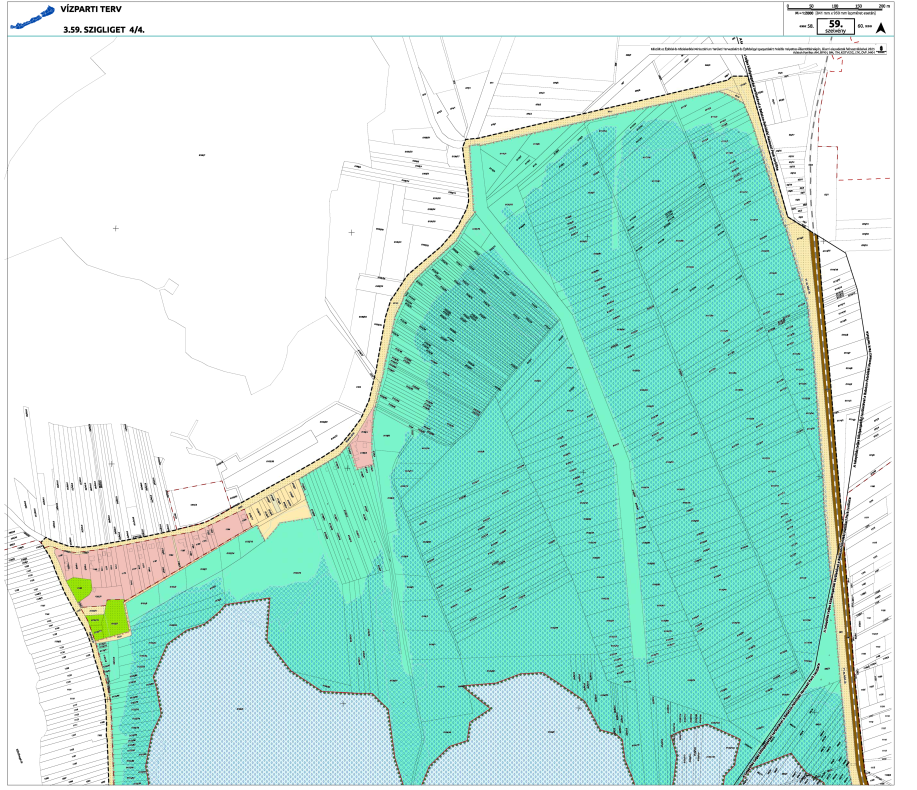Select the beige parcel block near pink zone
Screen dimensions: 917x790
[278, 503]
